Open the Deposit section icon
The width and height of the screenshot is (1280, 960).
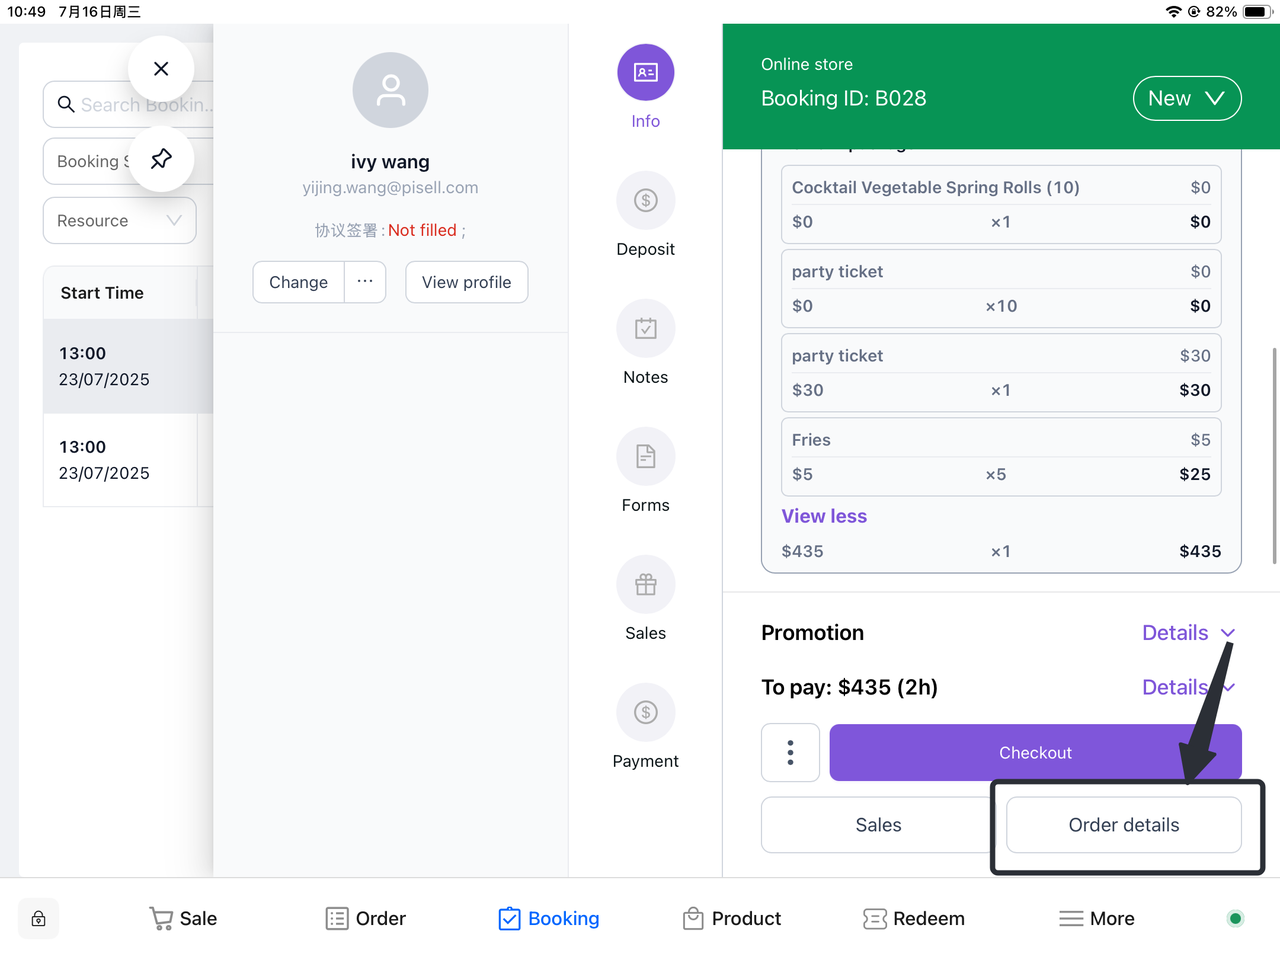point(645,201)
